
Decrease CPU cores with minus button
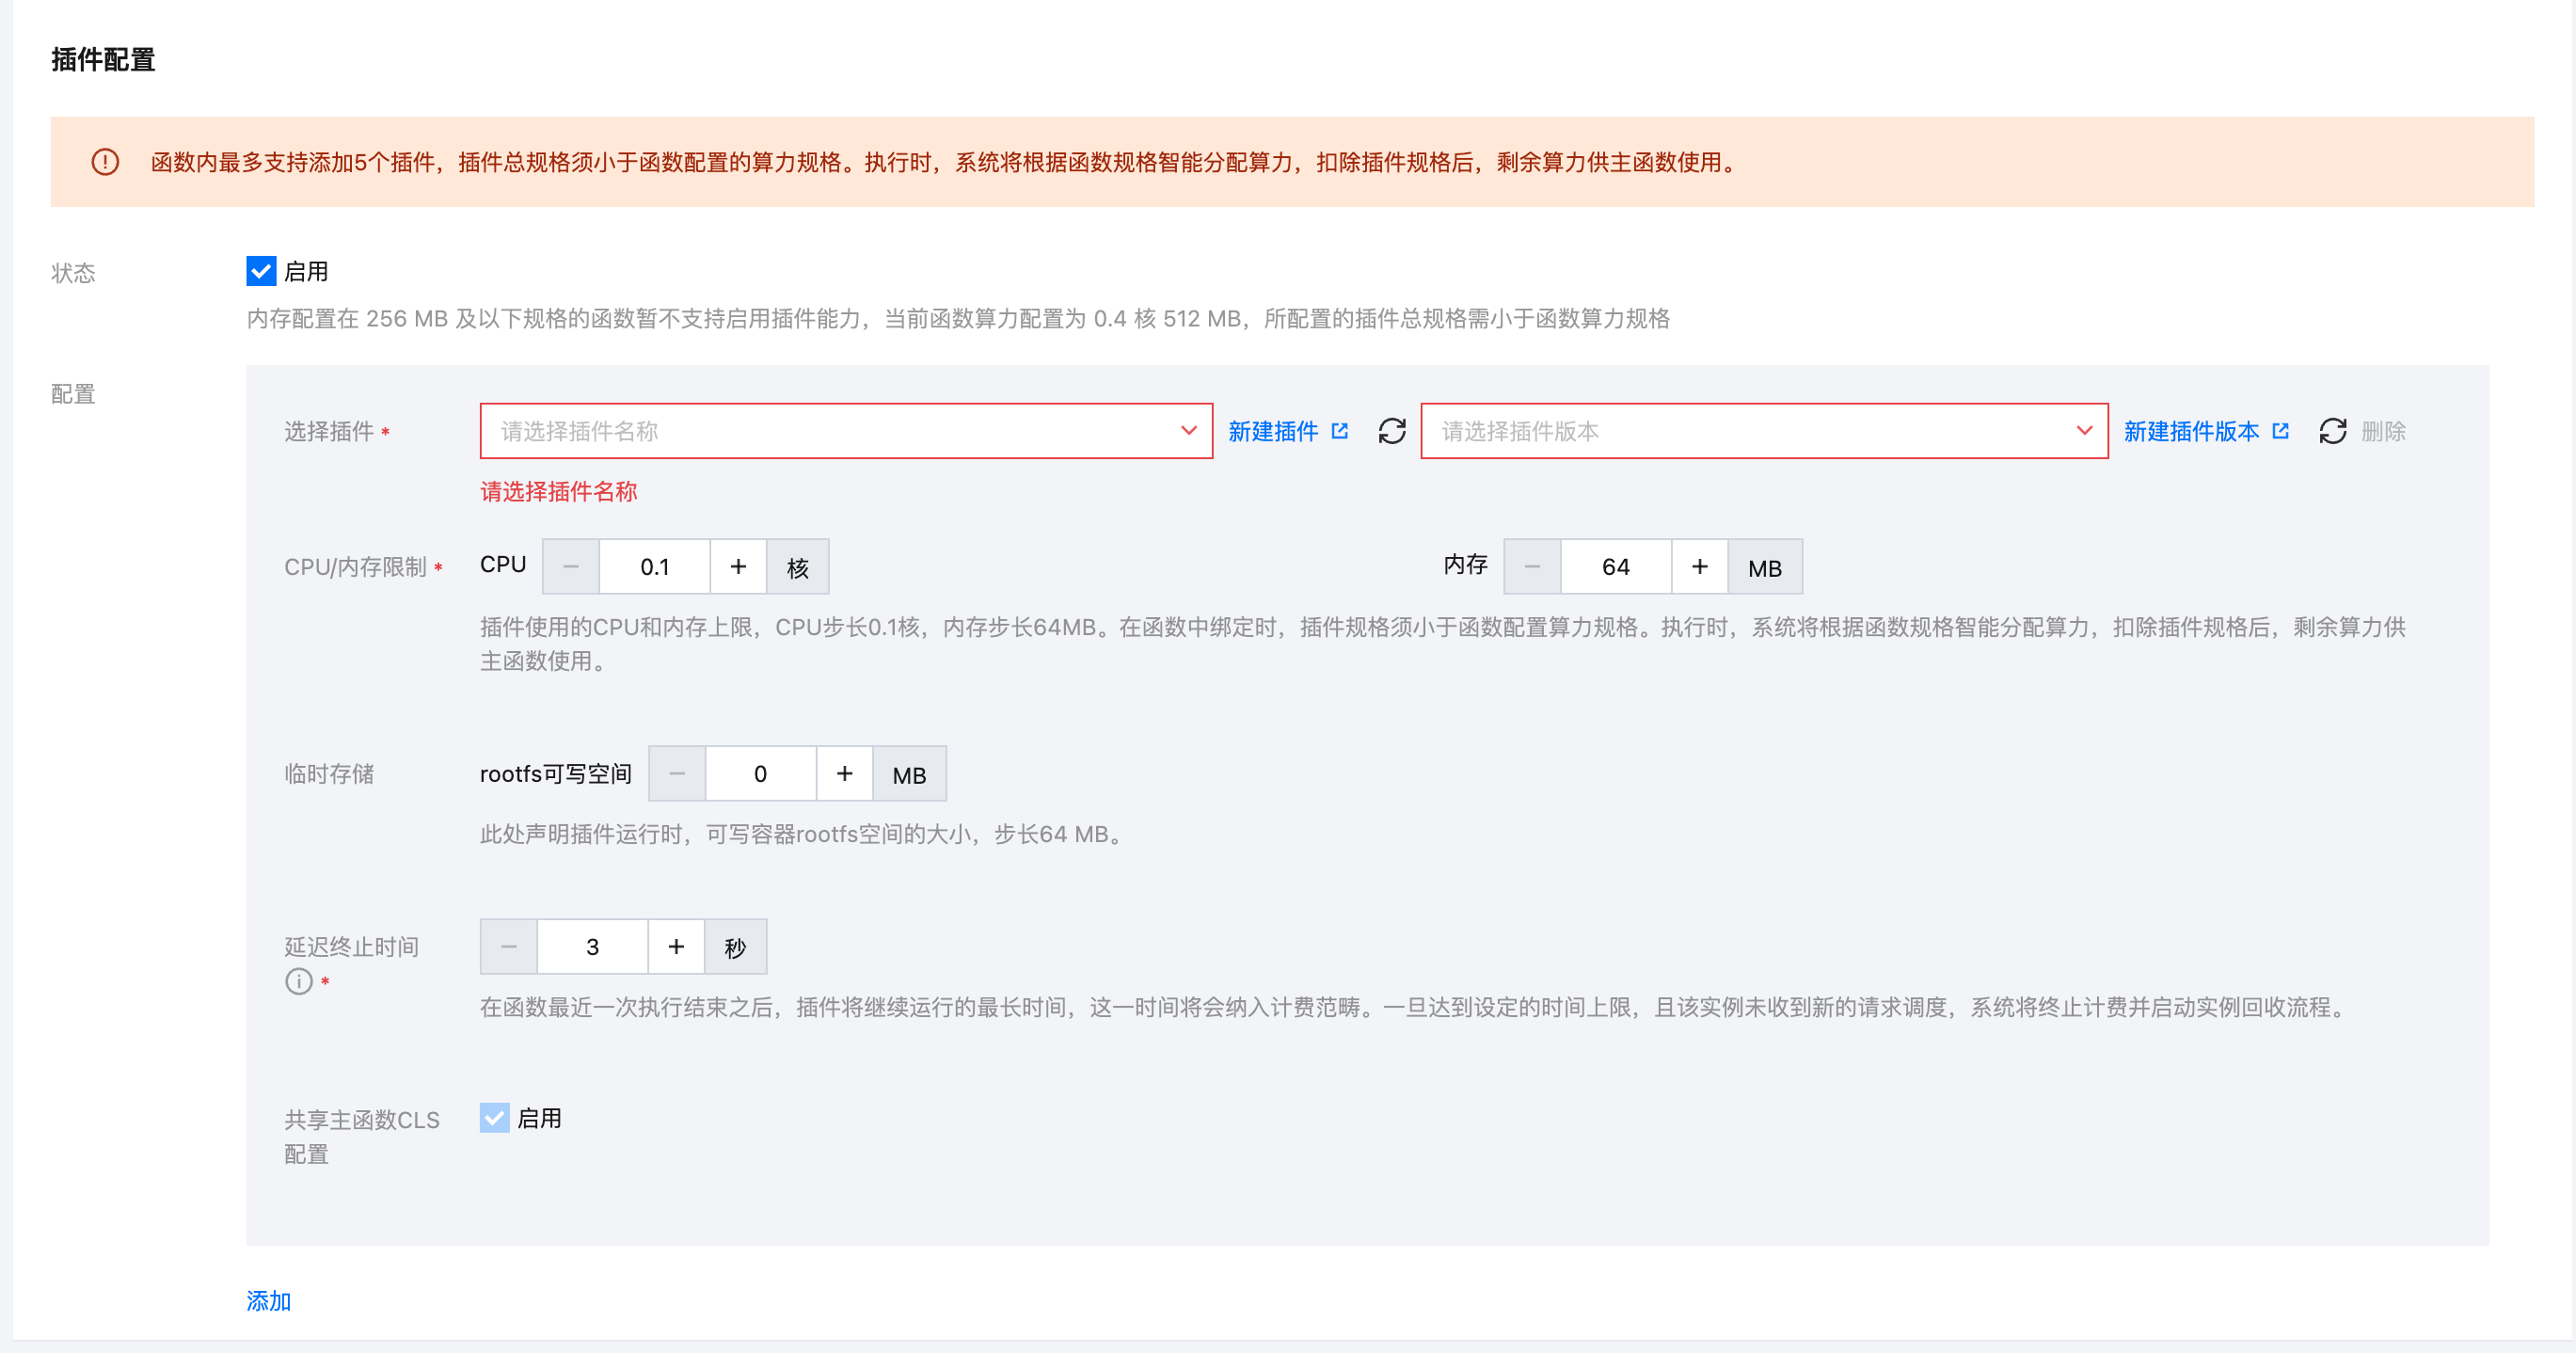pos(571,567)
